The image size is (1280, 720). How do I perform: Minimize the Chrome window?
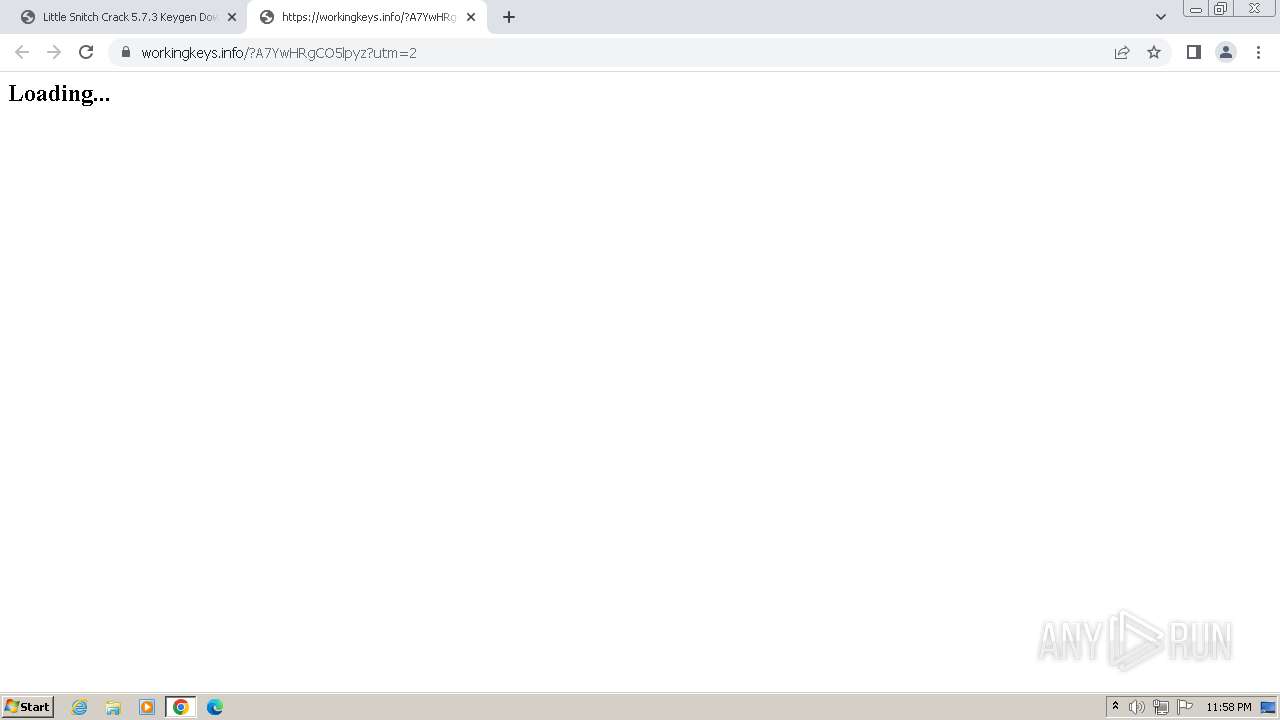click(x=1196, y=9)
